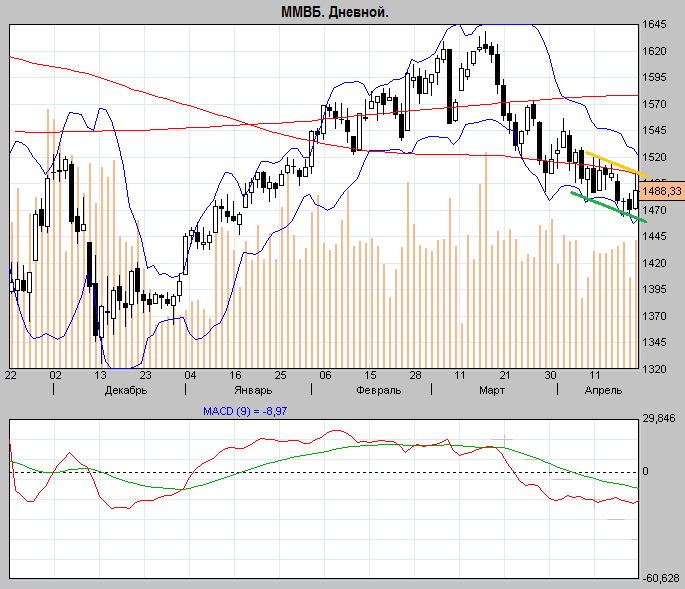Image resolution: width=685 pixels, height=589 pixels.
Task: Click the 1470 price axis value
Action: [654, 210]
